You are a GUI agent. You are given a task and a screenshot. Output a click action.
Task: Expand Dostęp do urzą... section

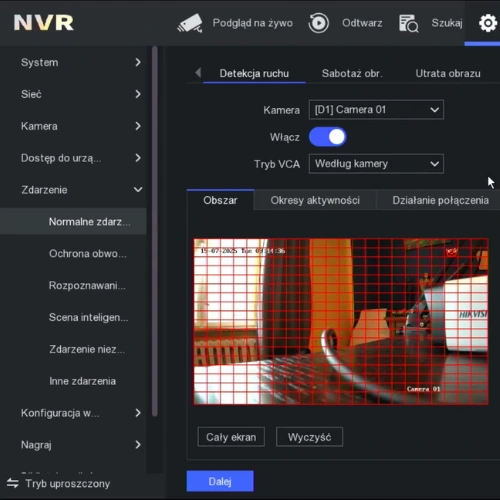point(73,158)
